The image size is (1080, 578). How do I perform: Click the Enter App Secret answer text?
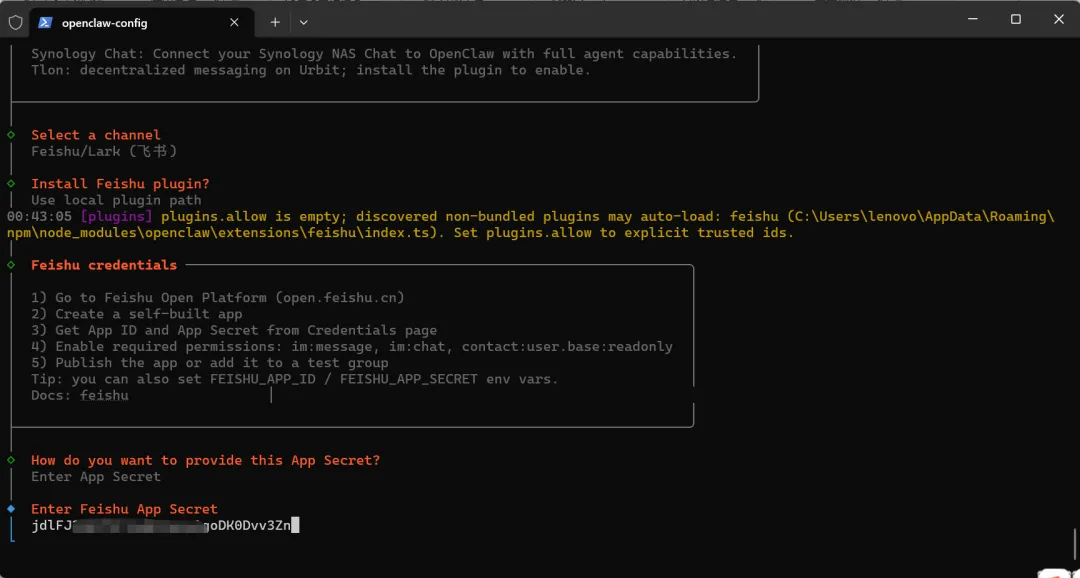coord(96,477)
